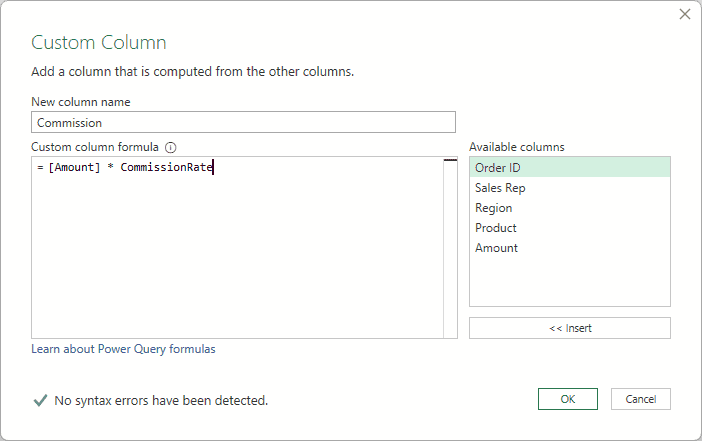702x441 pixels.
Task: Select Product in Available columns
Action: tap(569, 228)
